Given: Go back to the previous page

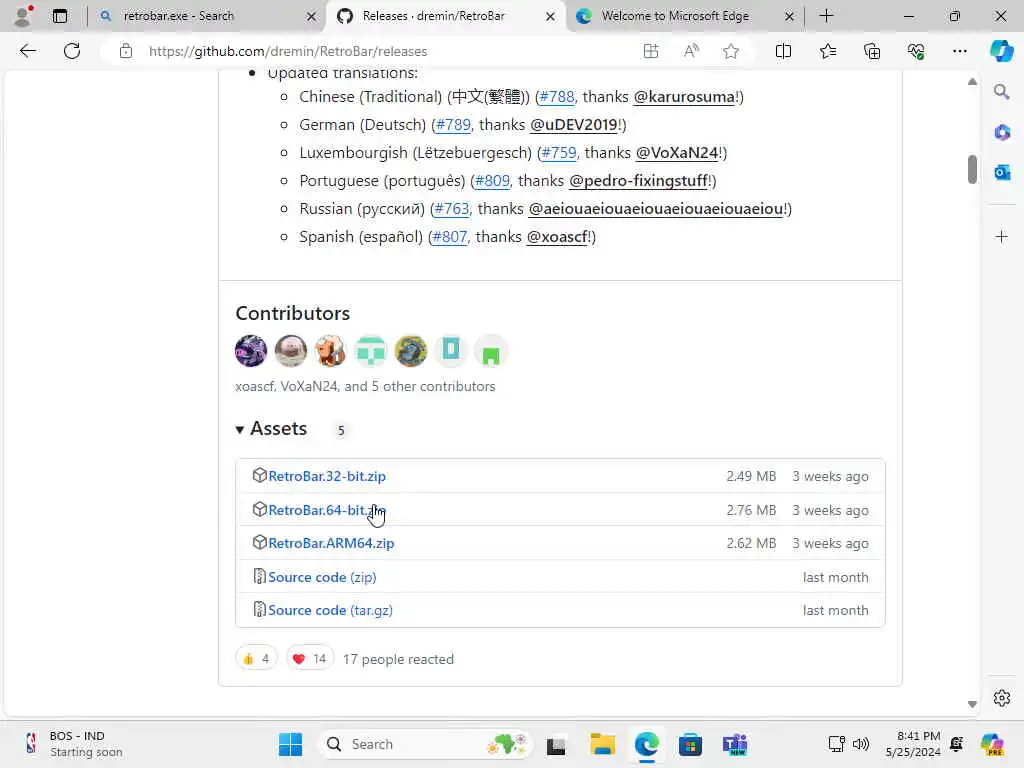Looking at the screenshot, I should coord(27,51).
